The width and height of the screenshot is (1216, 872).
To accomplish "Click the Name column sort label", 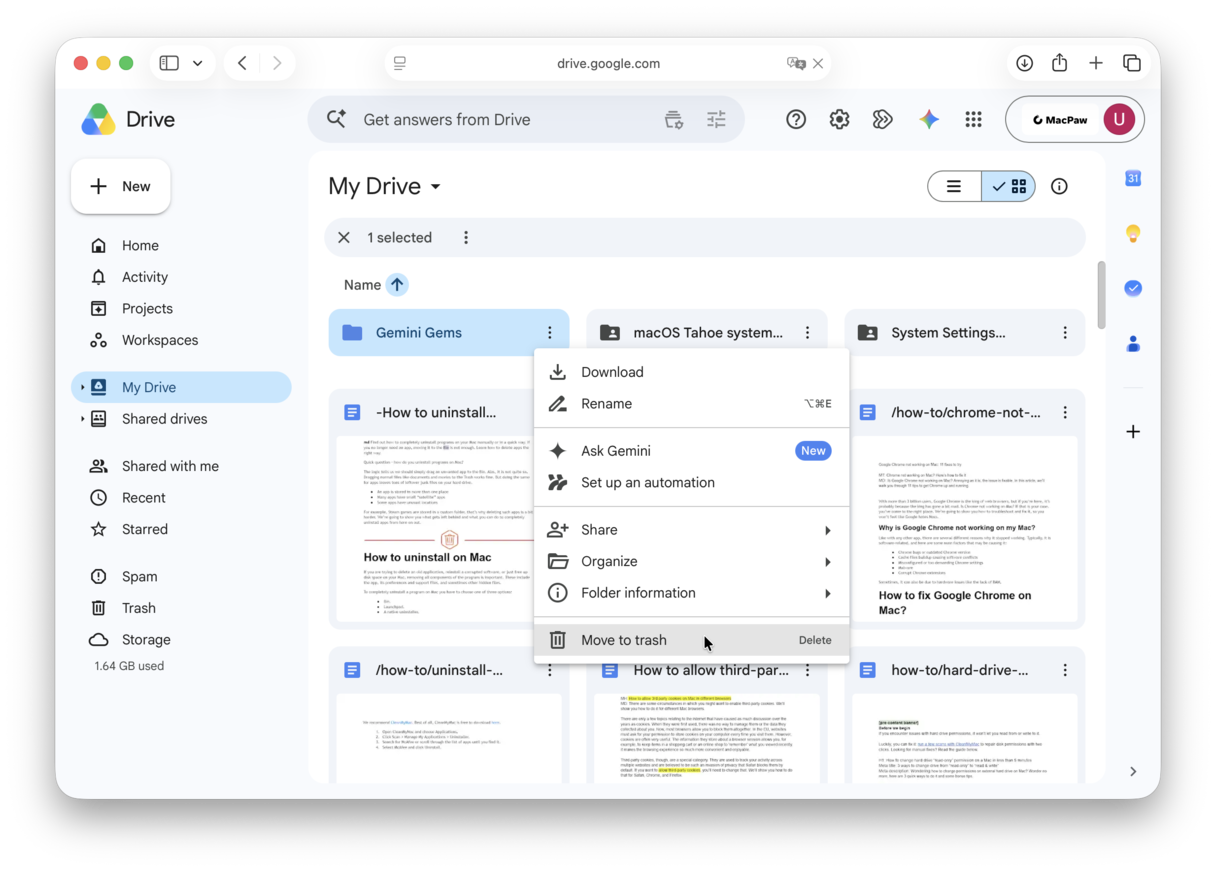I will 362,285.
